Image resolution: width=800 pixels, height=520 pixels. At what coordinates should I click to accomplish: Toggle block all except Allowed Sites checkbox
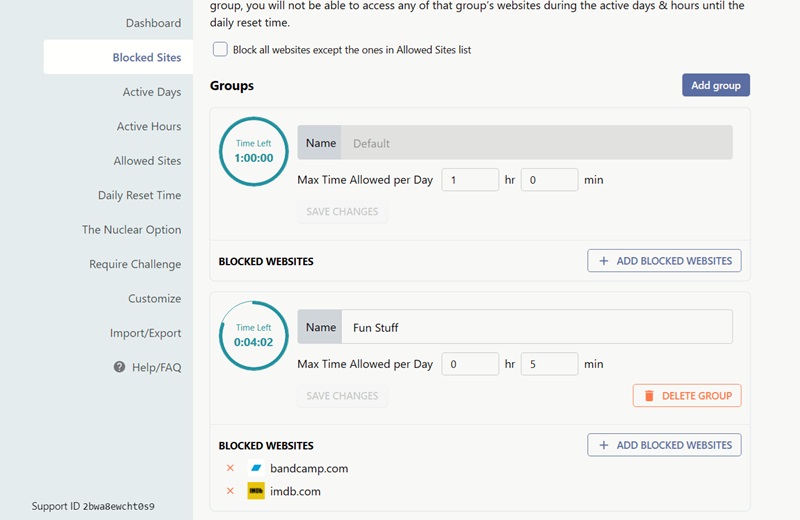click(220, 49)
